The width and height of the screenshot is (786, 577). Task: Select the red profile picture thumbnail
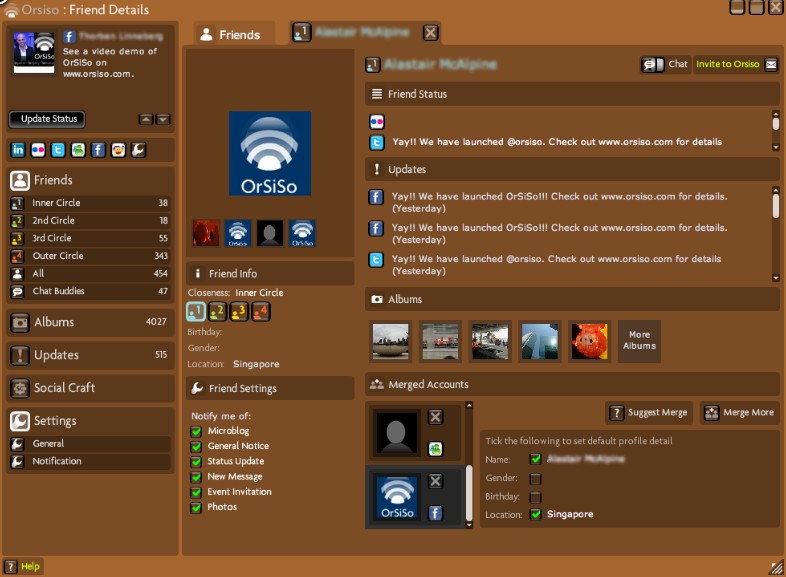click(x=206, y=233)
